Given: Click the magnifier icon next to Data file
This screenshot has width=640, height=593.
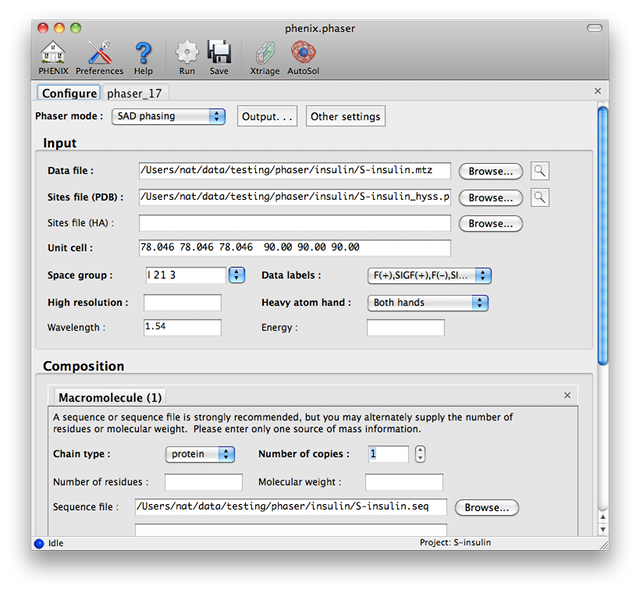Looking at the screenshot, I should coord(540,171).
